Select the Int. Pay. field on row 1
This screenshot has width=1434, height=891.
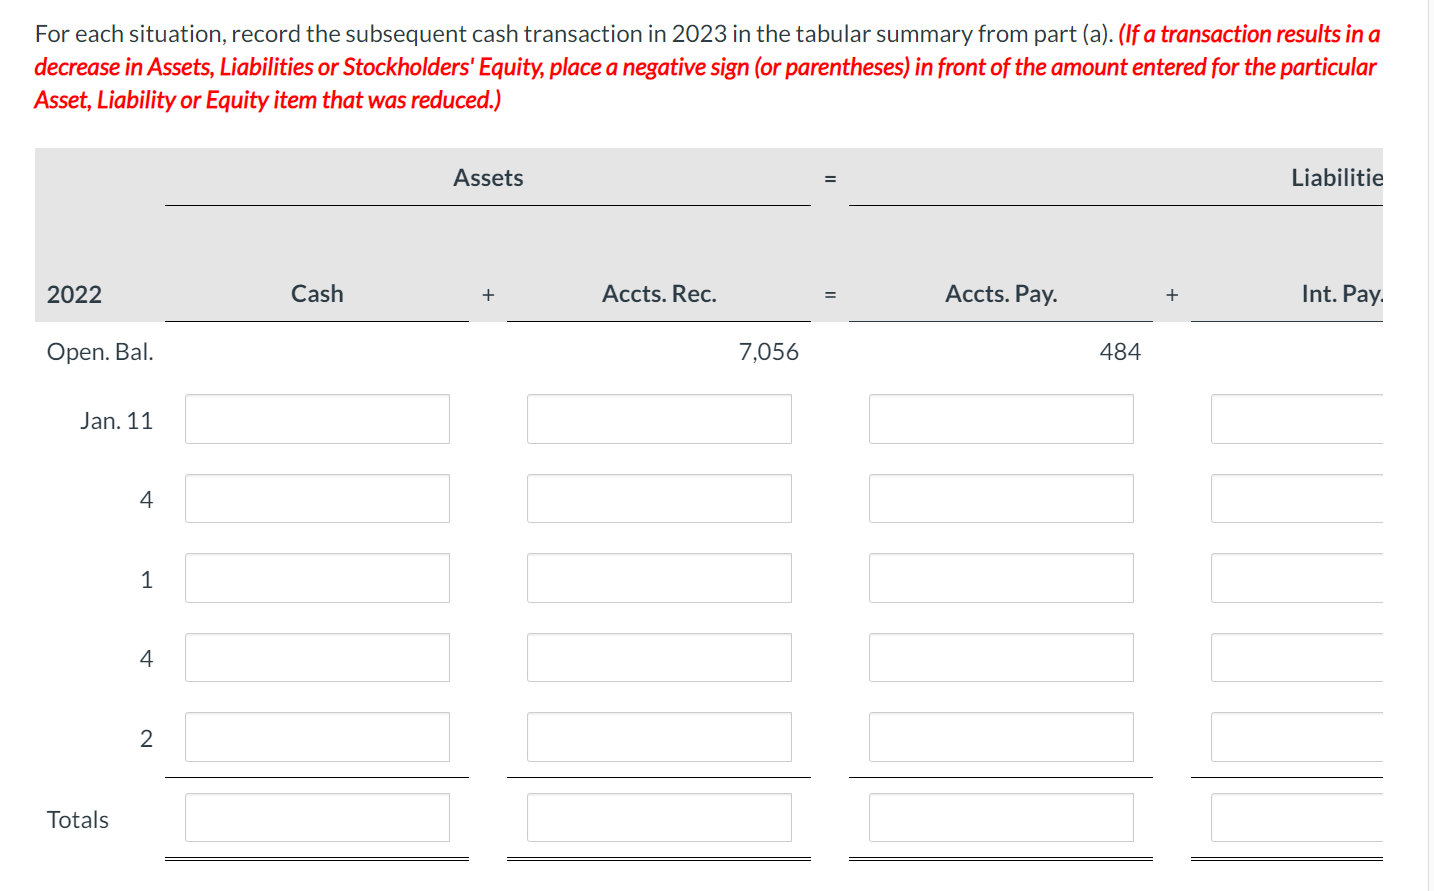pyautogui.click(x=1300, y=578)
